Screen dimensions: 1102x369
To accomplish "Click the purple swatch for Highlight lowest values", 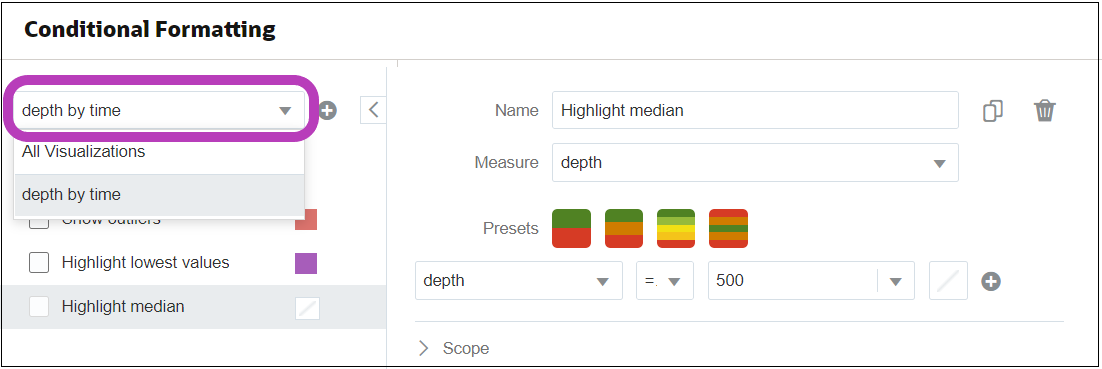I will pos(306,264).
